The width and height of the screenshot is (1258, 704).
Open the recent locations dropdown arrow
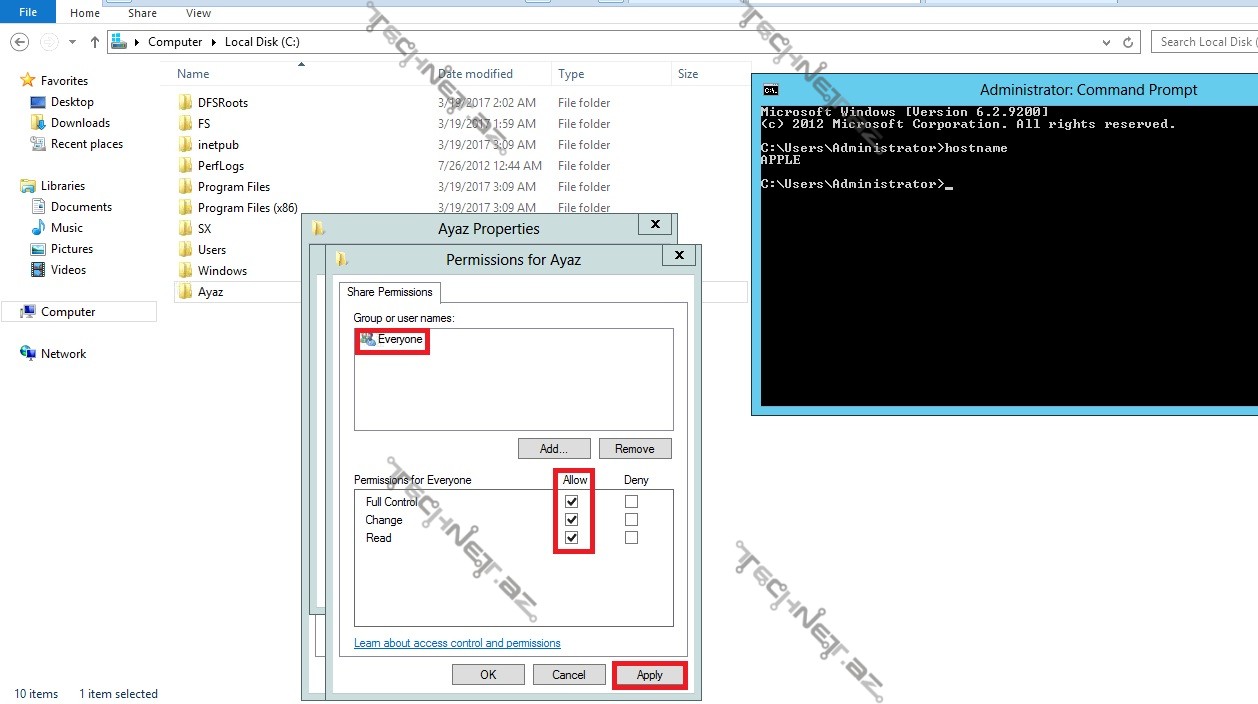[x=72, y=42]
